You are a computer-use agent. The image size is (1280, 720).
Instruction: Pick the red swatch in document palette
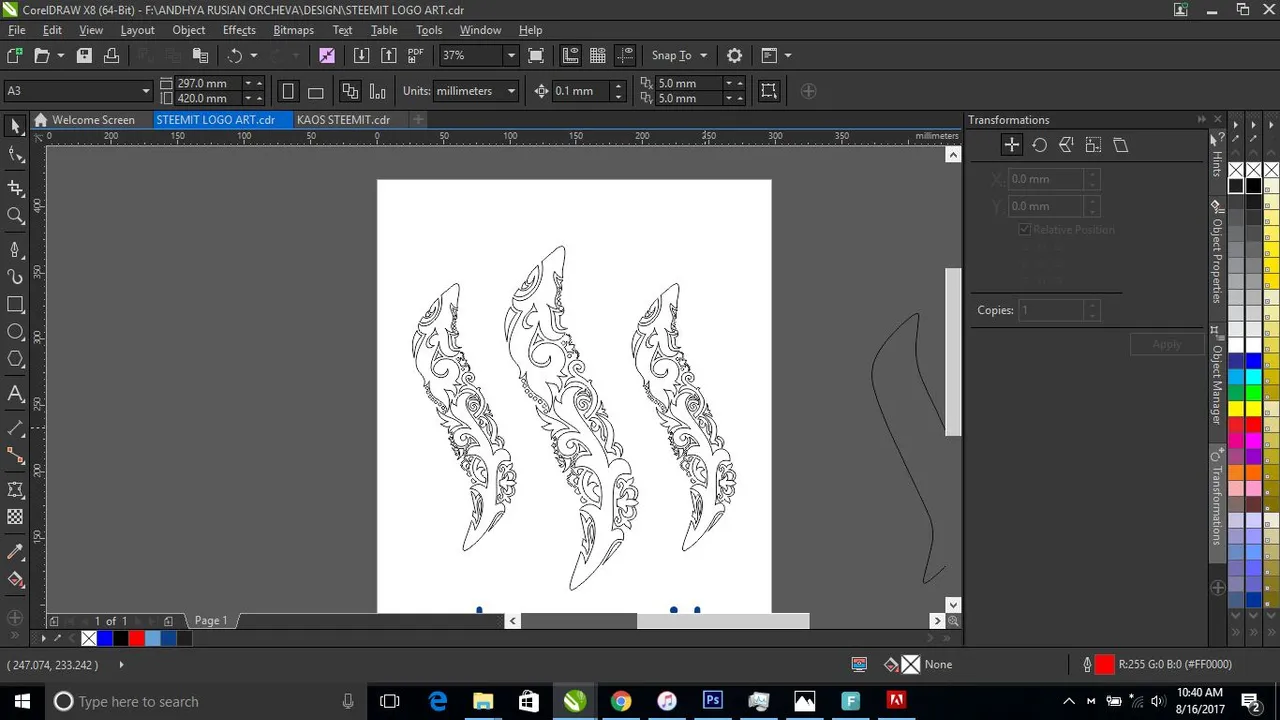pyautogui.click(x=136, y=638)
